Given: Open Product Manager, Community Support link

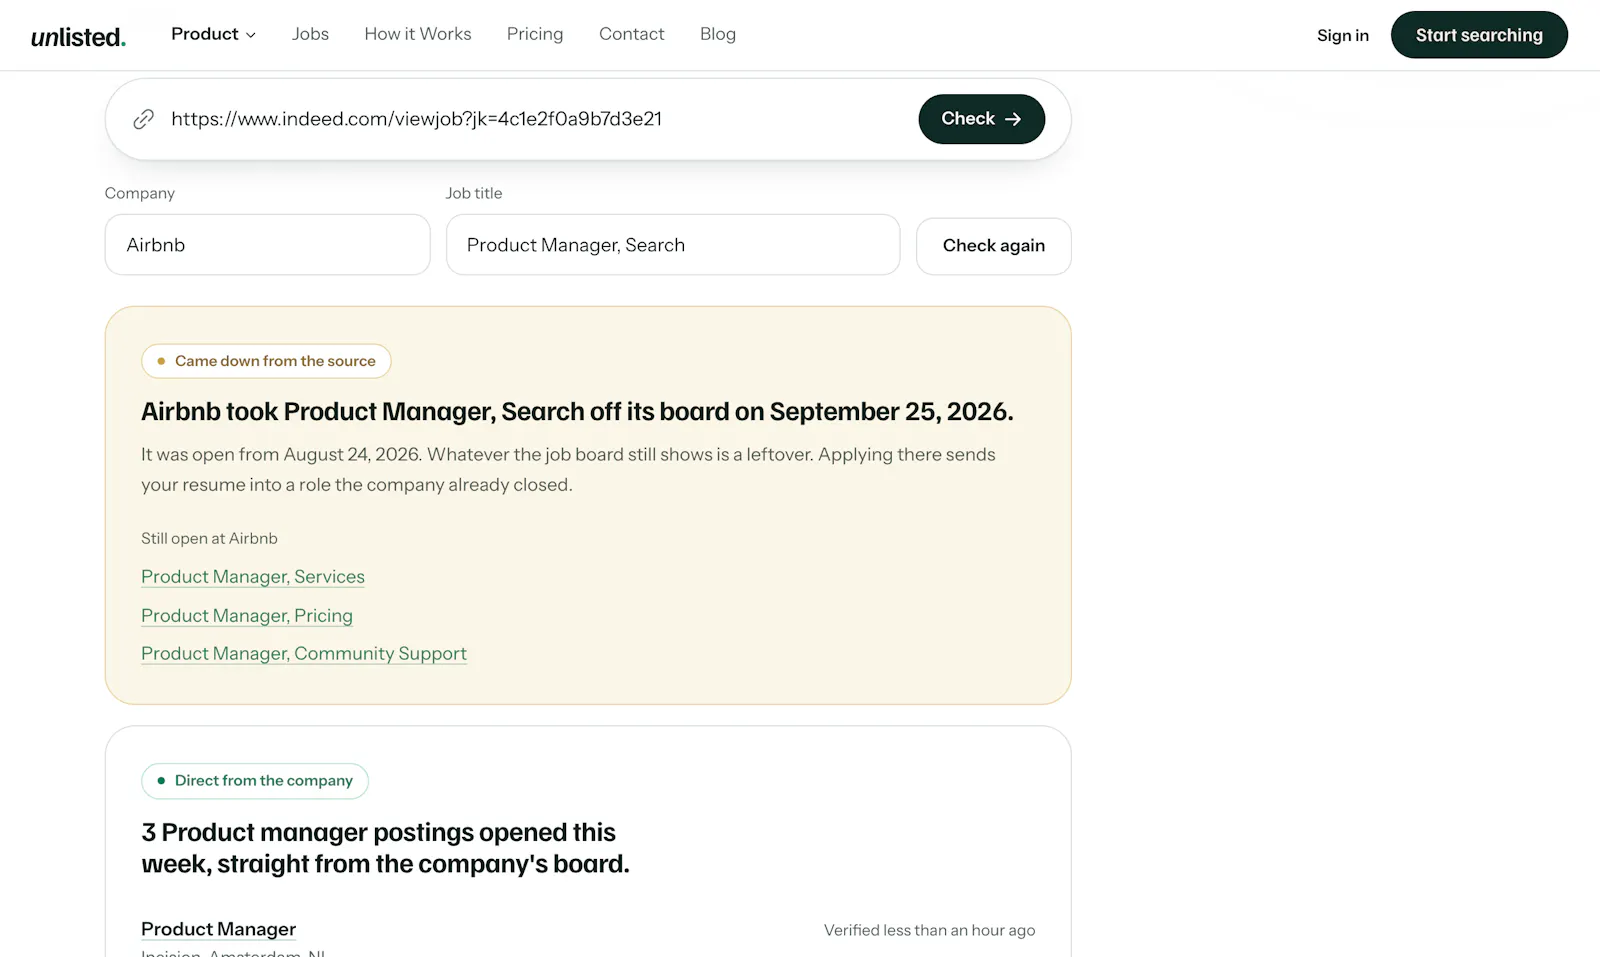Looking at the screenshot, I should click(304, 654).
